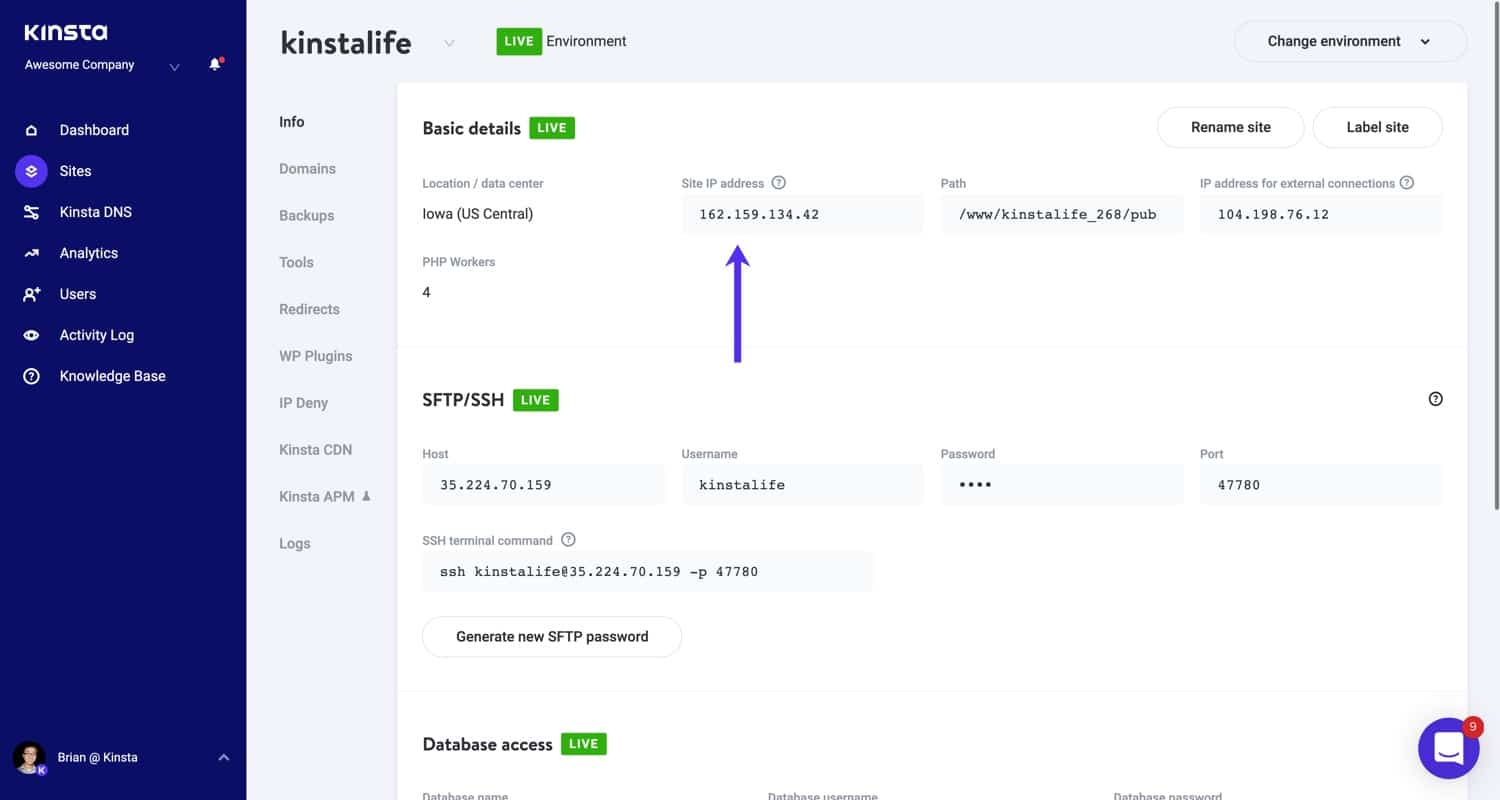Click Iowa (US Central) location text
Viewport: 1500px width, 800px height.
[x=477, y=214]
